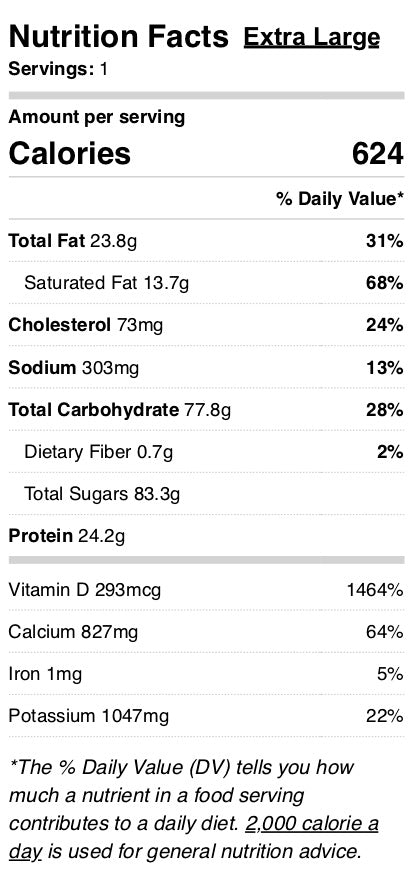Viewport: 415px width, 881px height.
Task: Select the Sodium 303mg row
Action: pyautogui.click(x=207, y=368)
